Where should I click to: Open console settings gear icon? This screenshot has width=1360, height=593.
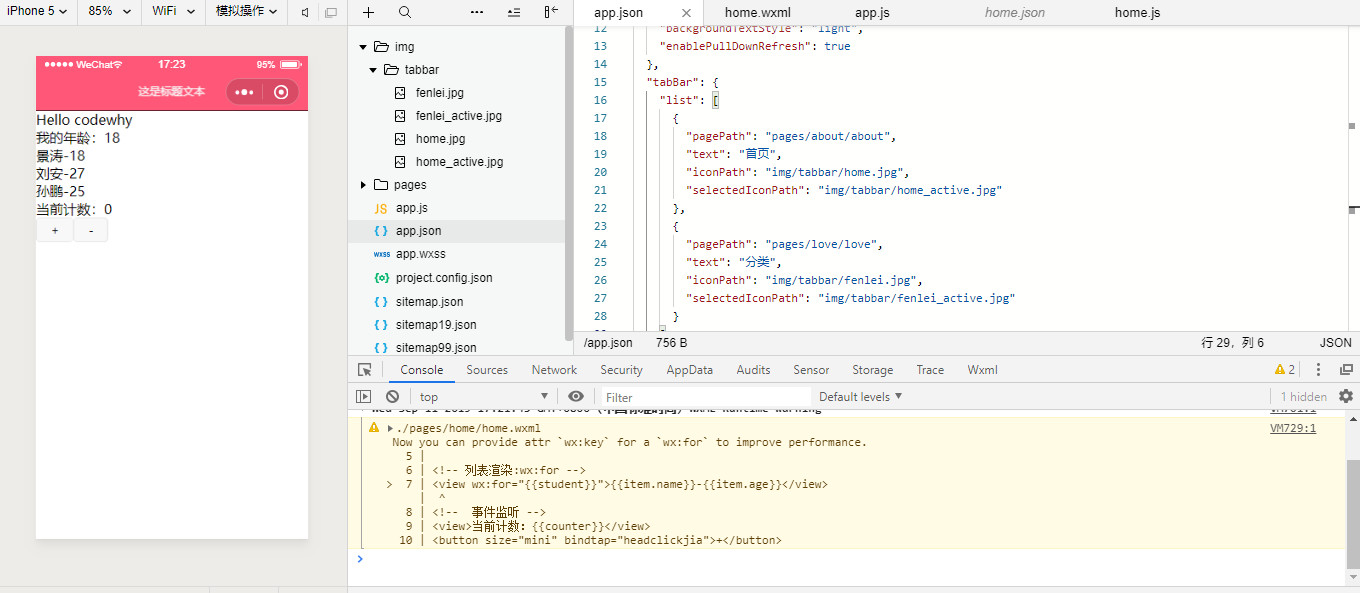tap(1346, 397)
